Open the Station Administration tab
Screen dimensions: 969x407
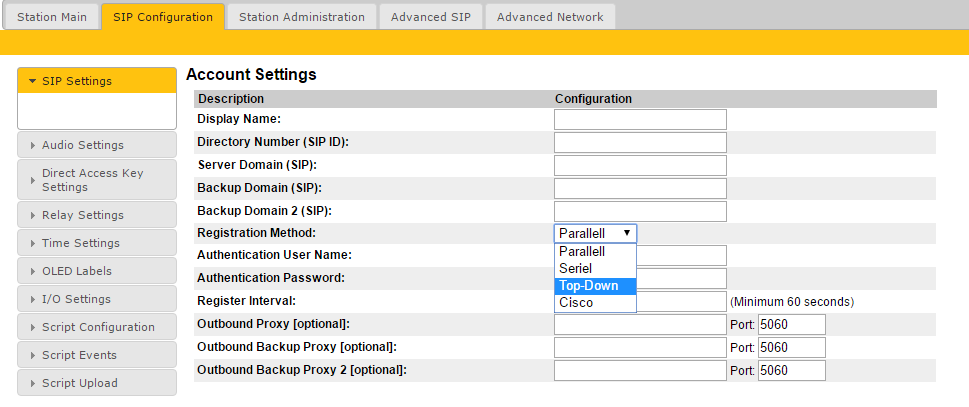pos(301,17)
